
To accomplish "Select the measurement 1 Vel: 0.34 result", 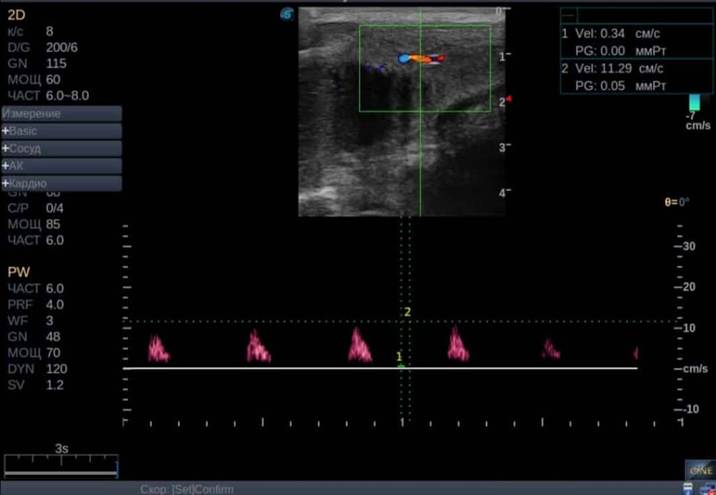I will [611, 33].
